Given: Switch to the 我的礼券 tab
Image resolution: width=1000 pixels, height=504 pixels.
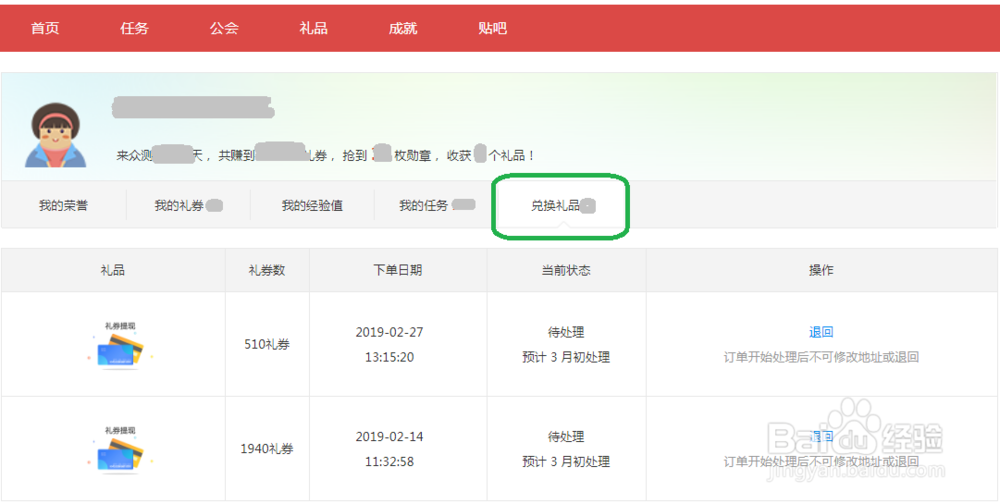Looking at the screenshot, I should 180,206.
